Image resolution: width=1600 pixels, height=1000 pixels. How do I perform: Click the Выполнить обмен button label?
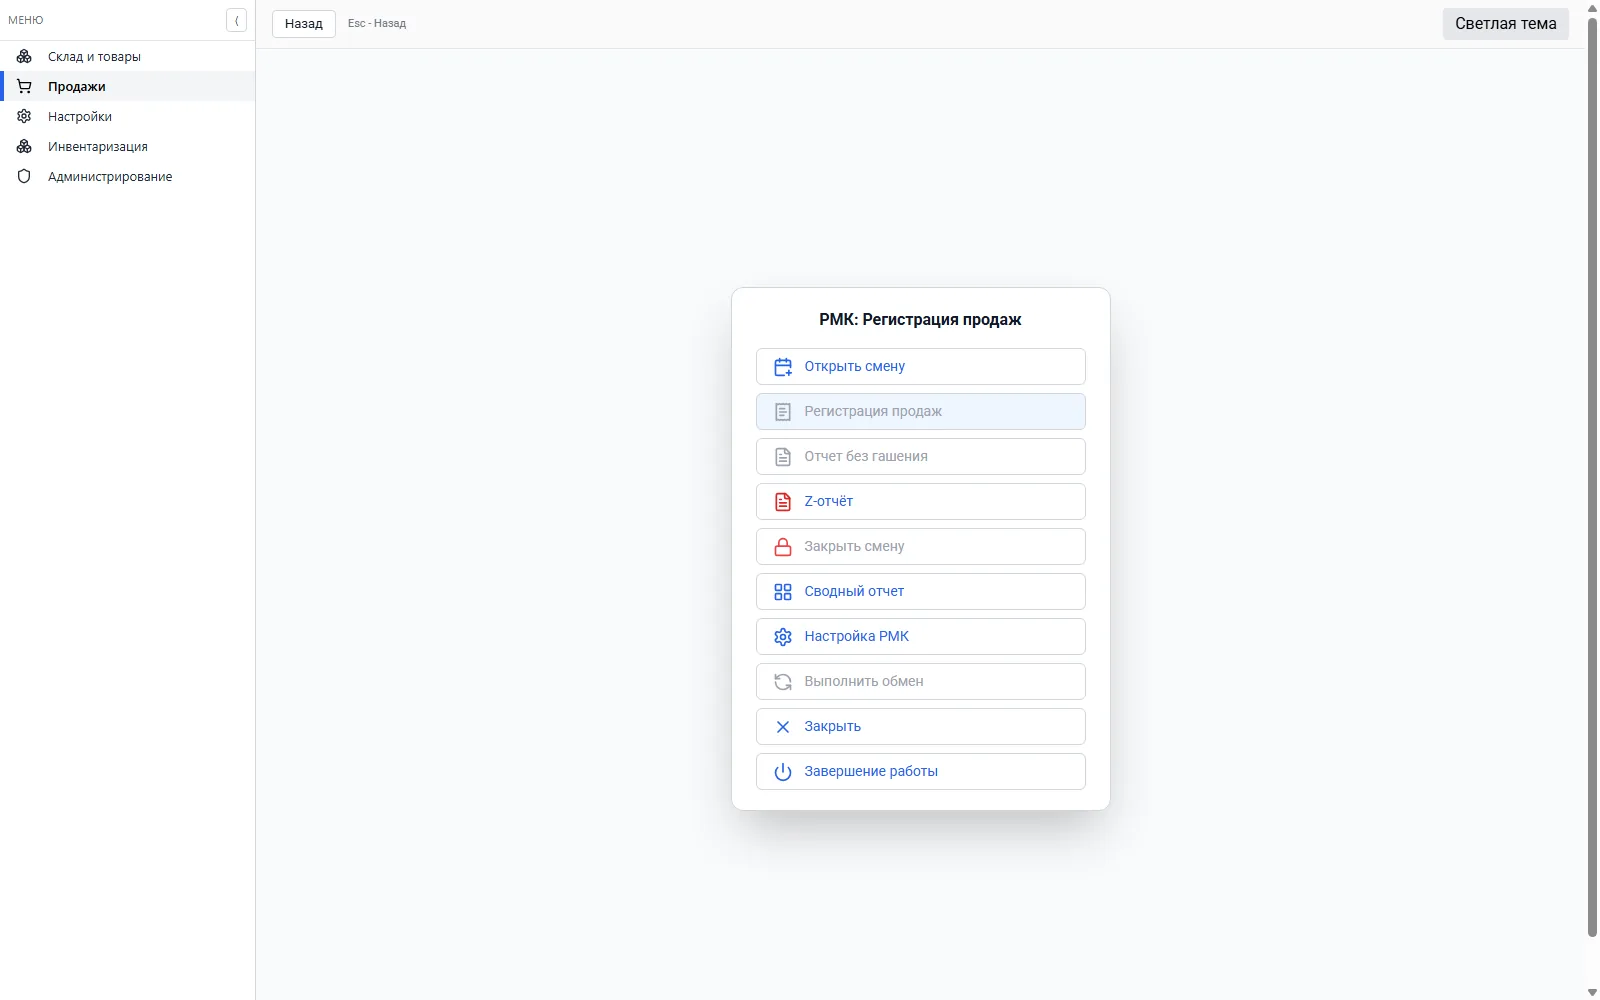864,682
